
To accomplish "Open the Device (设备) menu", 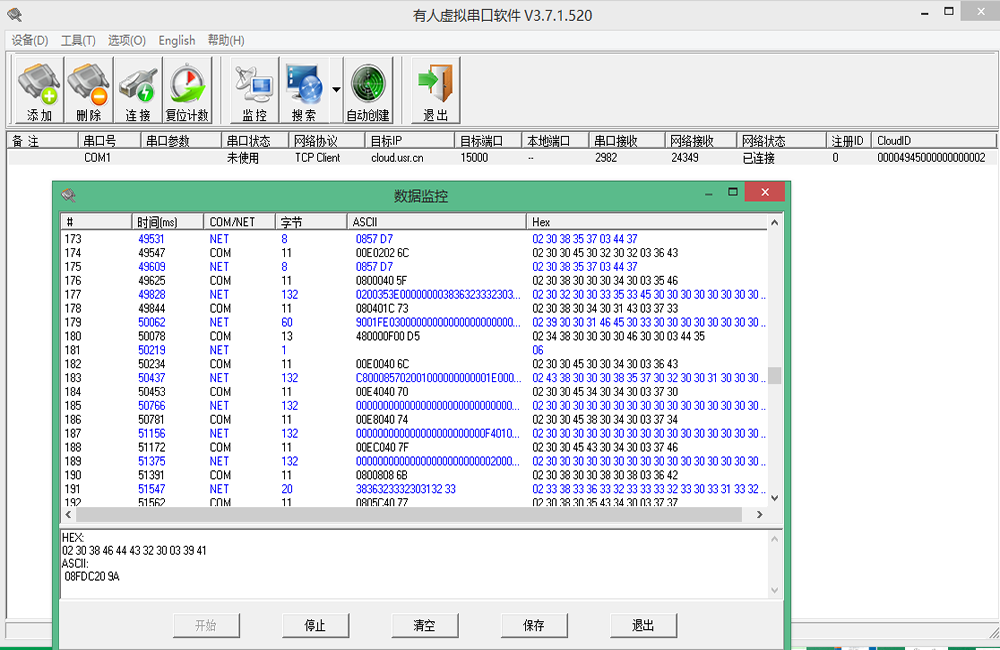I will tap(29, 40).
